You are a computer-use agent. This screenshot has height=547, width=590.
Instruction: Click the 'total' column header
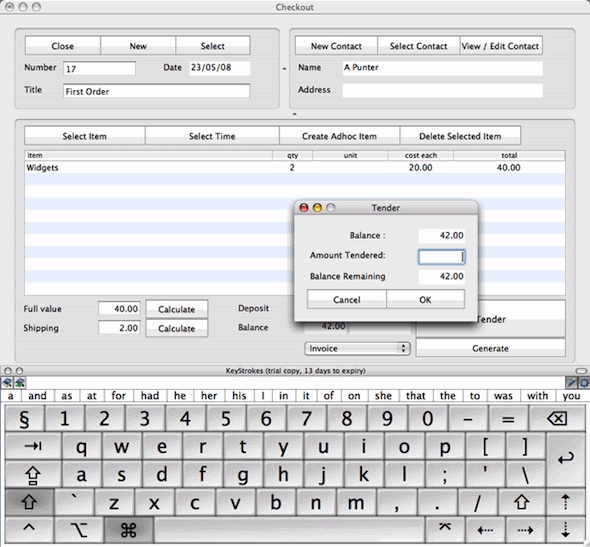pos(509,155)
